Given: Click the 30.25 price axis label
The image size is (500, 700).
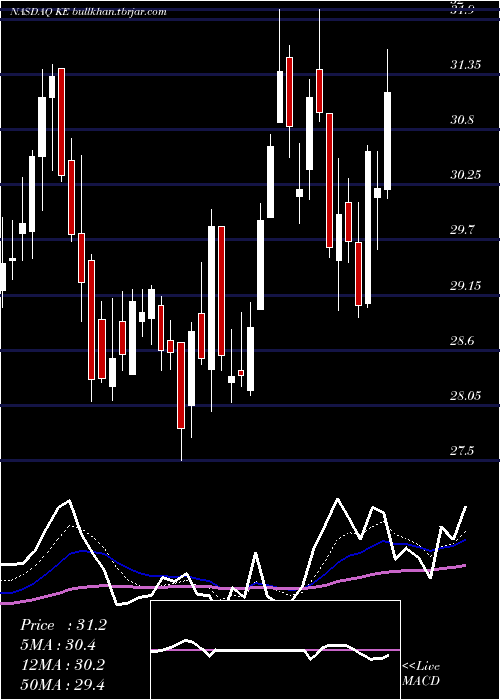Looking at the screenshot, I should (x=466, y=175).
